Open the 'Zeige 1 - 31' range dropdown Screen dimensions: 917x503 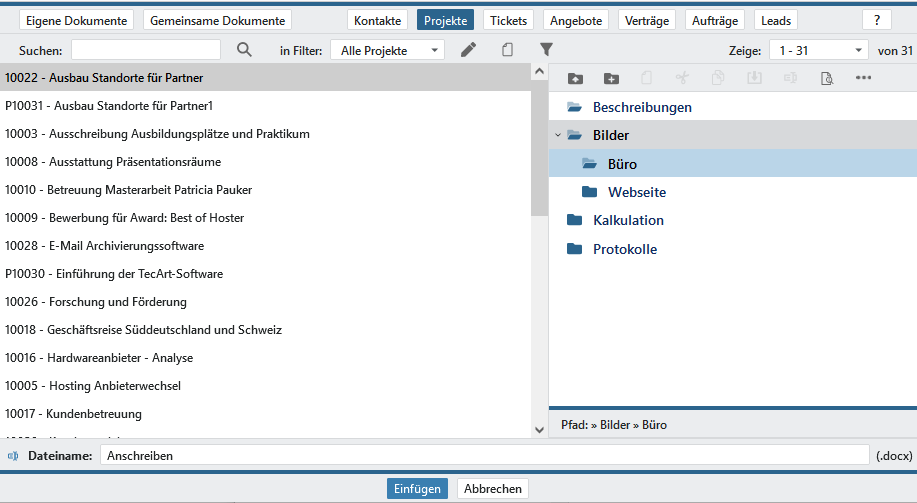818,50
